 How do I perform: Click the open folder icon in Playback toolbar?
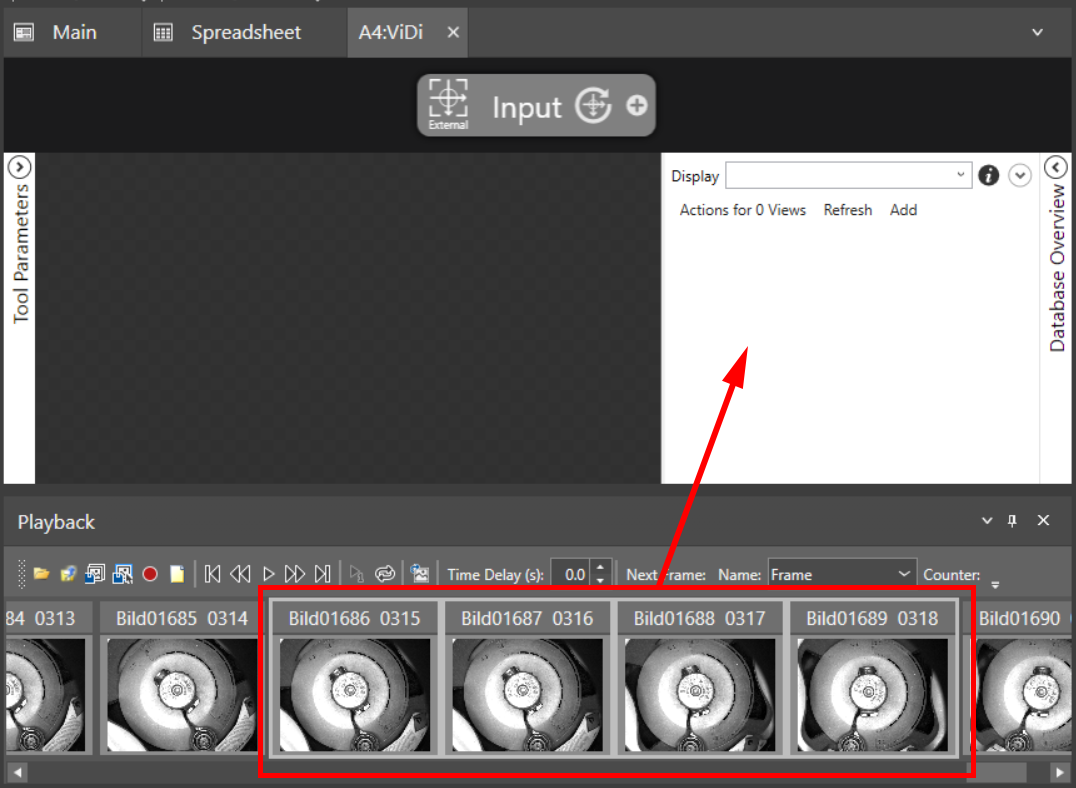[41, 574]
